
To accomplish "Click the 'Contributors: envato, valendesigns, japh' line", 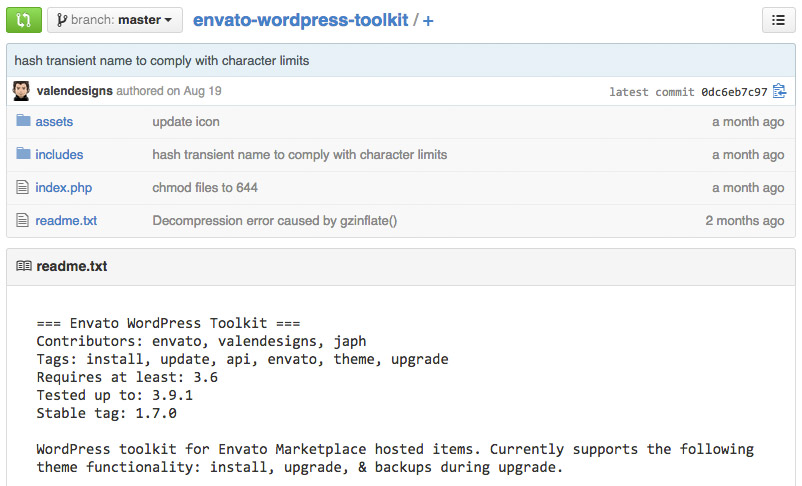I will (201, 341).
